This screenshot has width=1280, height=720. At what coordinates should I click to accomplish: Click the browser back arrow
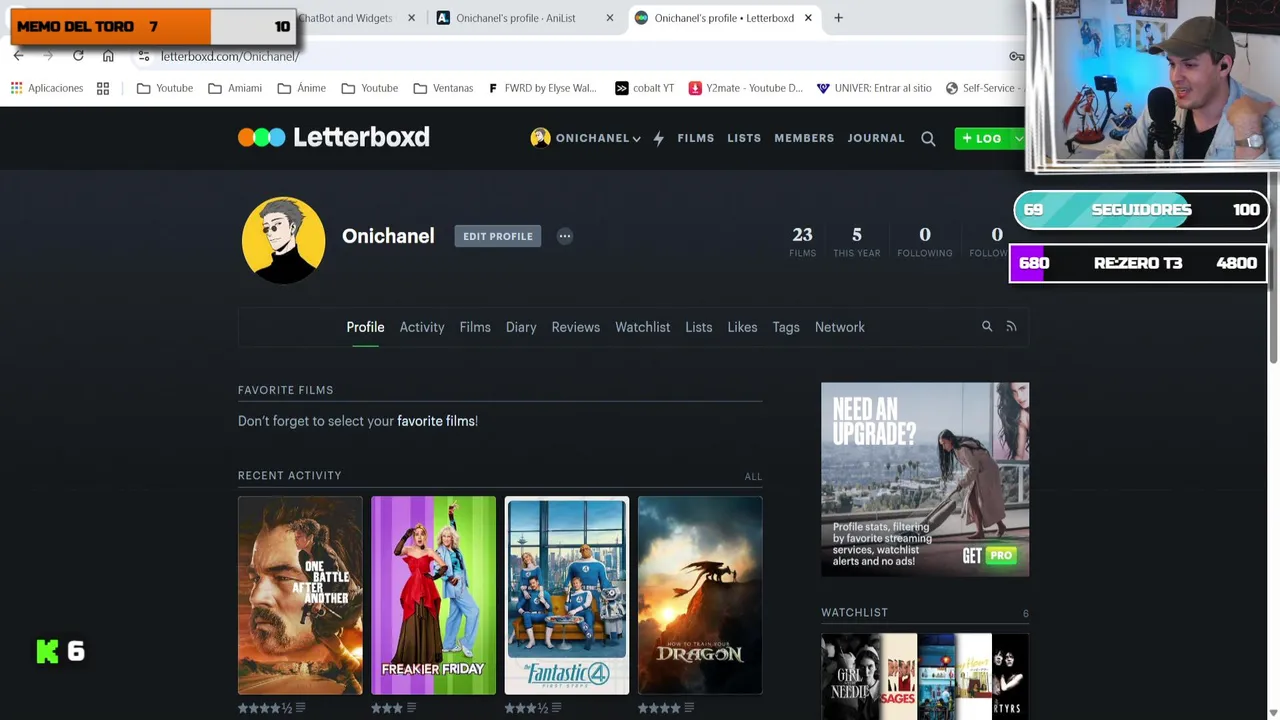click(18, 56)
